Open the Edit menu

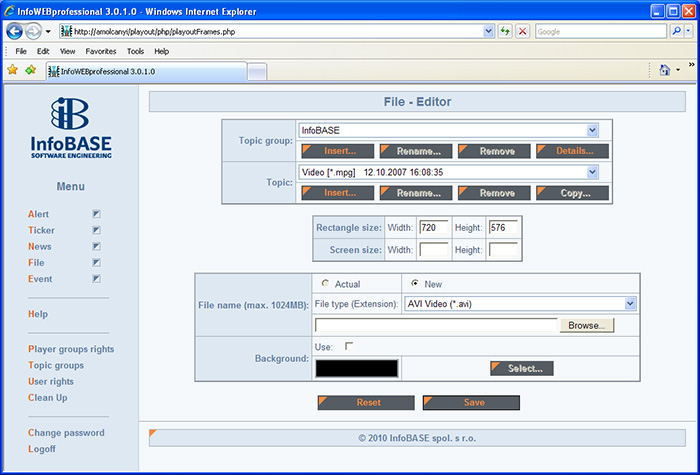[43, 51]
